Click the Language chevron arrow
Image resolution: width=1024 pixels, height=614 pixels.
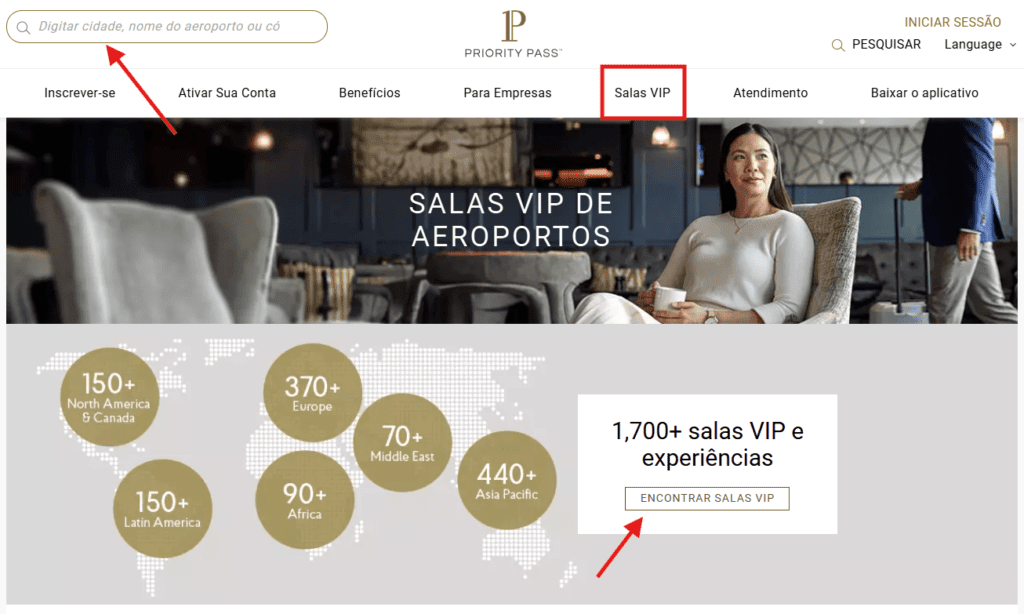pyautogui.click(x=1013, y=45)
